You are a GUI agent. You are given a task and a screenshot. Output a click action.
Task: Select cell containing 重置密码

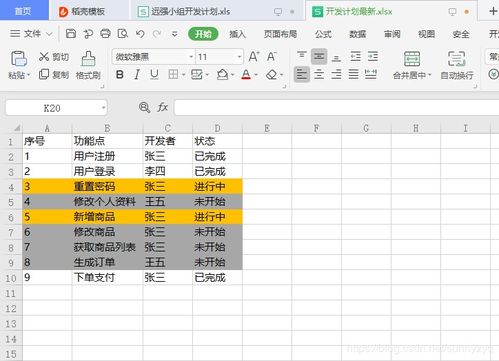click(x=107, y=186)
